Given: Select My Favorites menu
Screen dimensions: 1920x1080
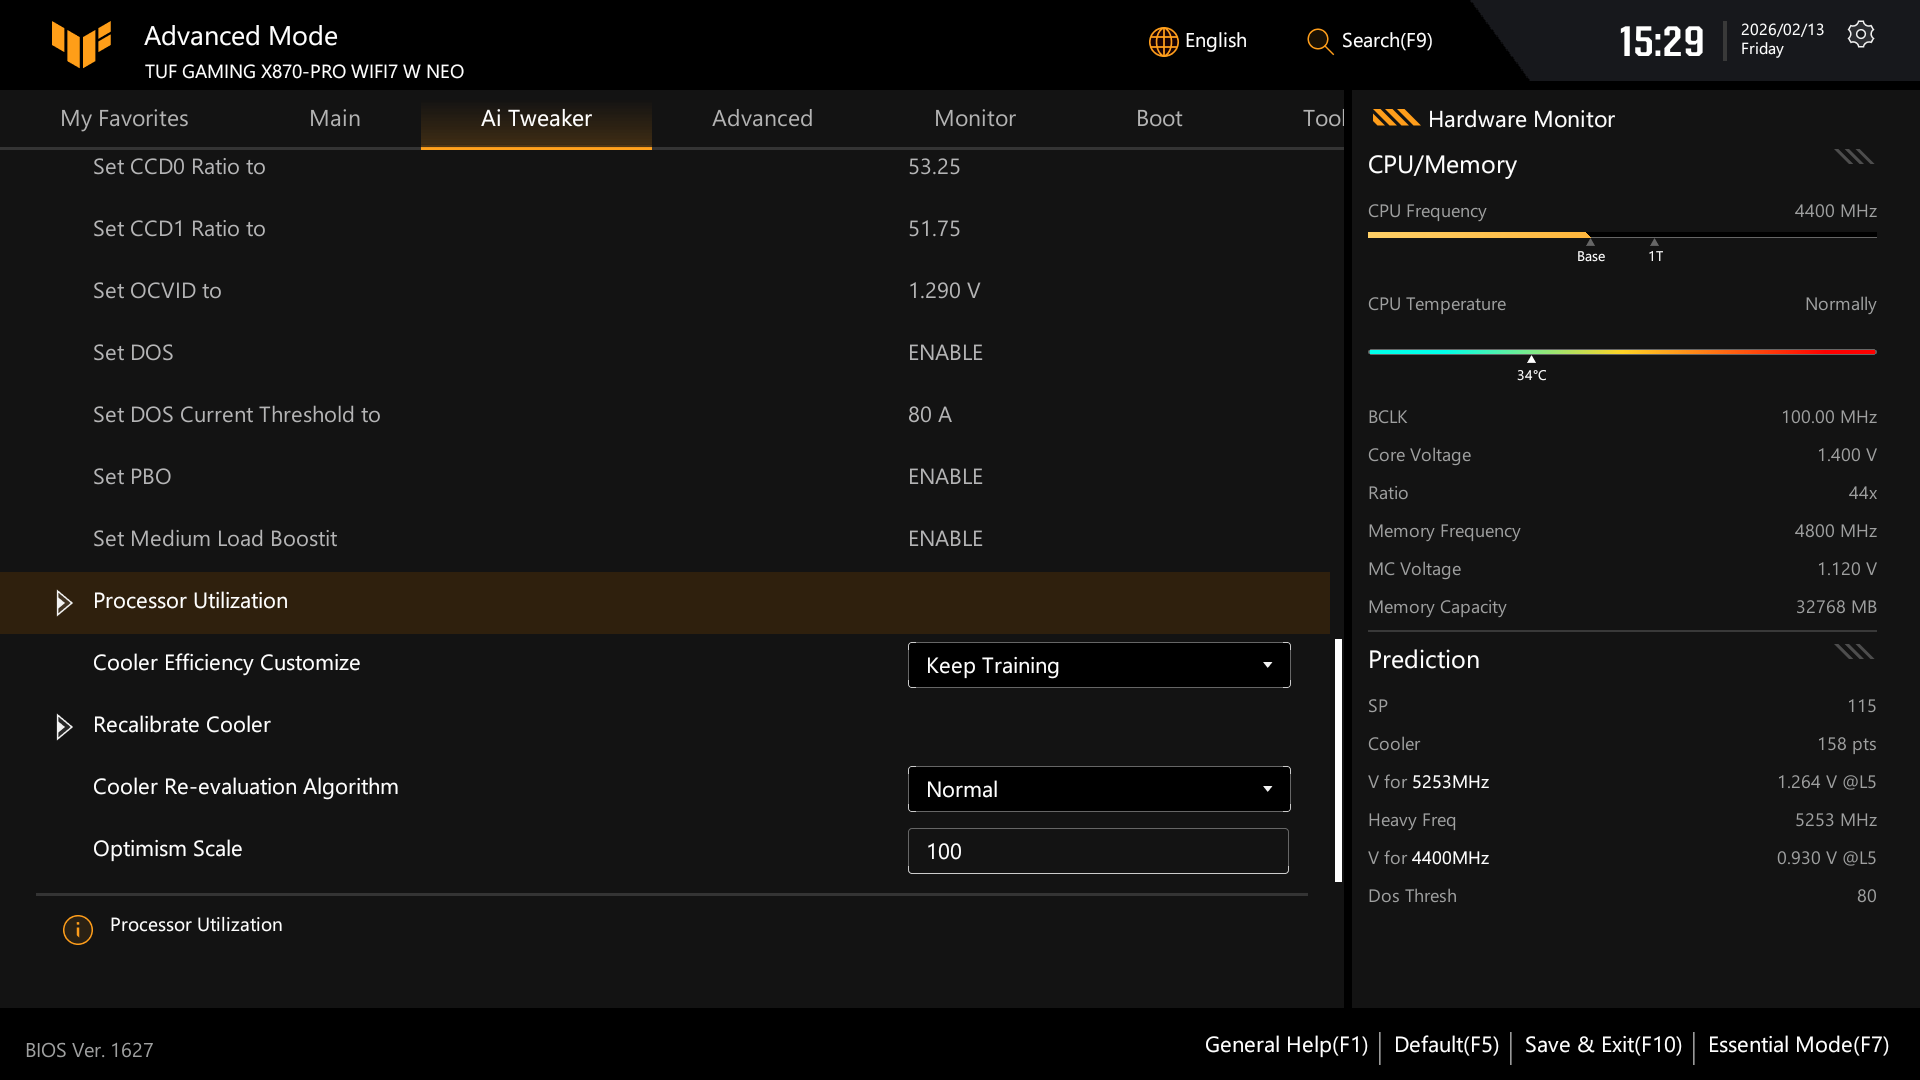Looking at the screenshot, I should [124, 118].
